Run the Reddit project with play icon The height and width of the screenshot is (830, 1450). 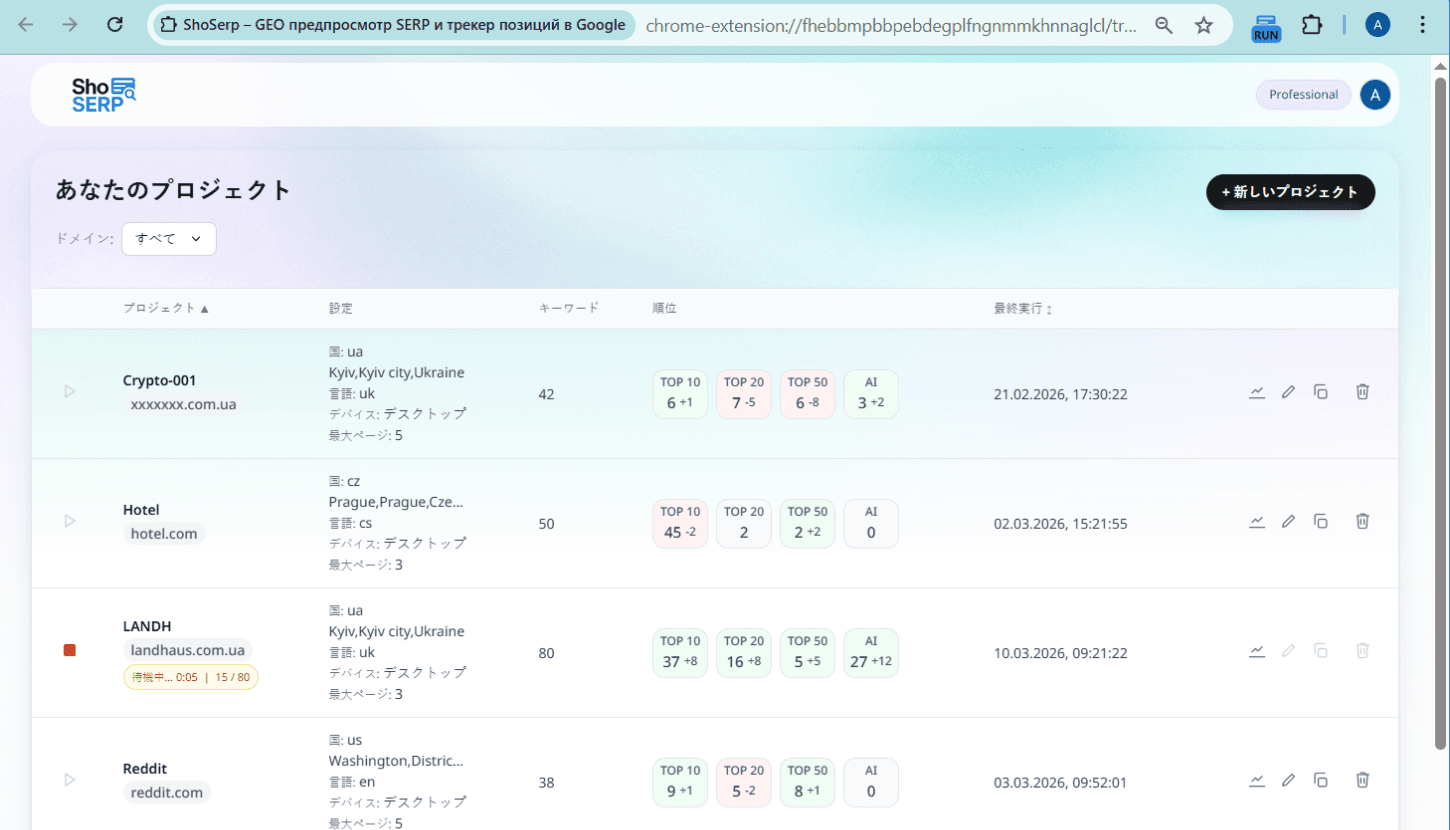tap(69, 779)
